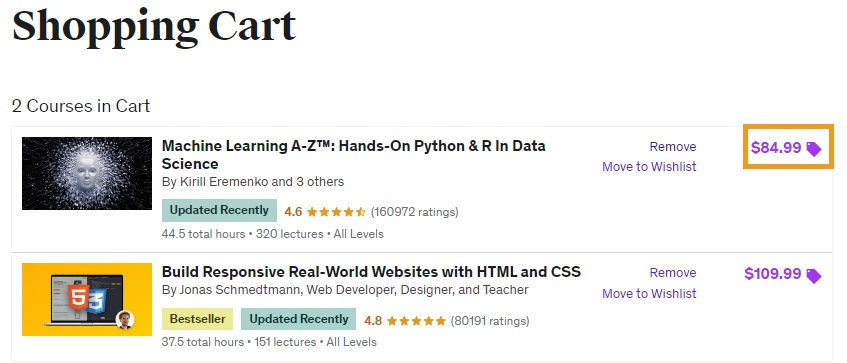This screenshot has width=847, height=363.
Task: Click the $84.99 price
Action: pos(776,147)
